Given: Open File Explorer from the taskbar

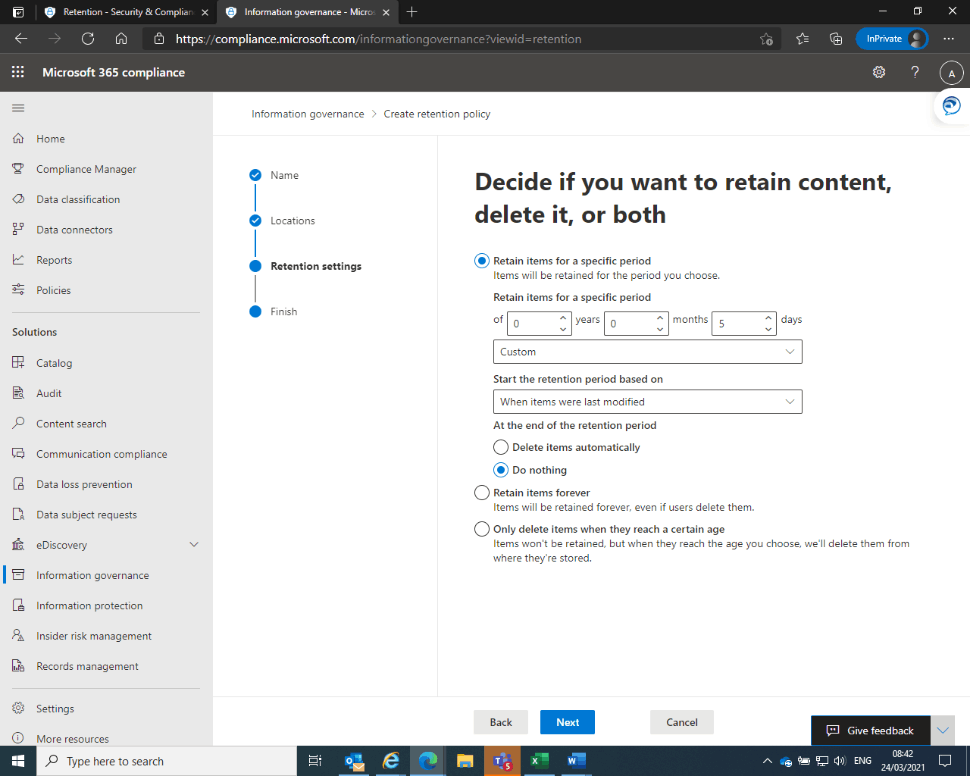Looking at the screenshot, I should coord(465,761).
